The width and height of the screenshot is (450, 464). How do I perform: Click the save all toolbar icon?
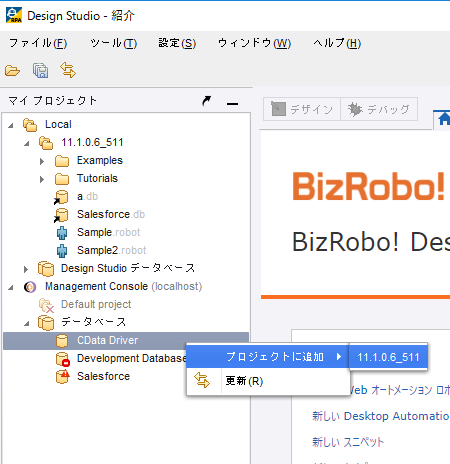click(40, 71)
